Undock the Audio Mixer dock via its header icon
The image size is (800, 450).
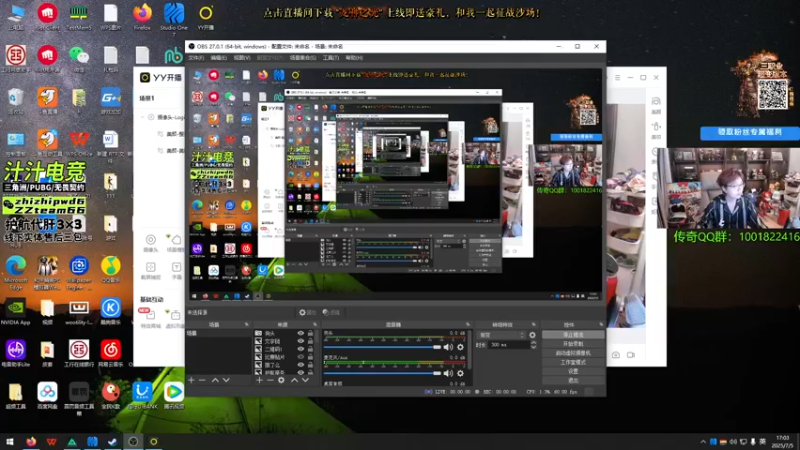click(467, 324)
